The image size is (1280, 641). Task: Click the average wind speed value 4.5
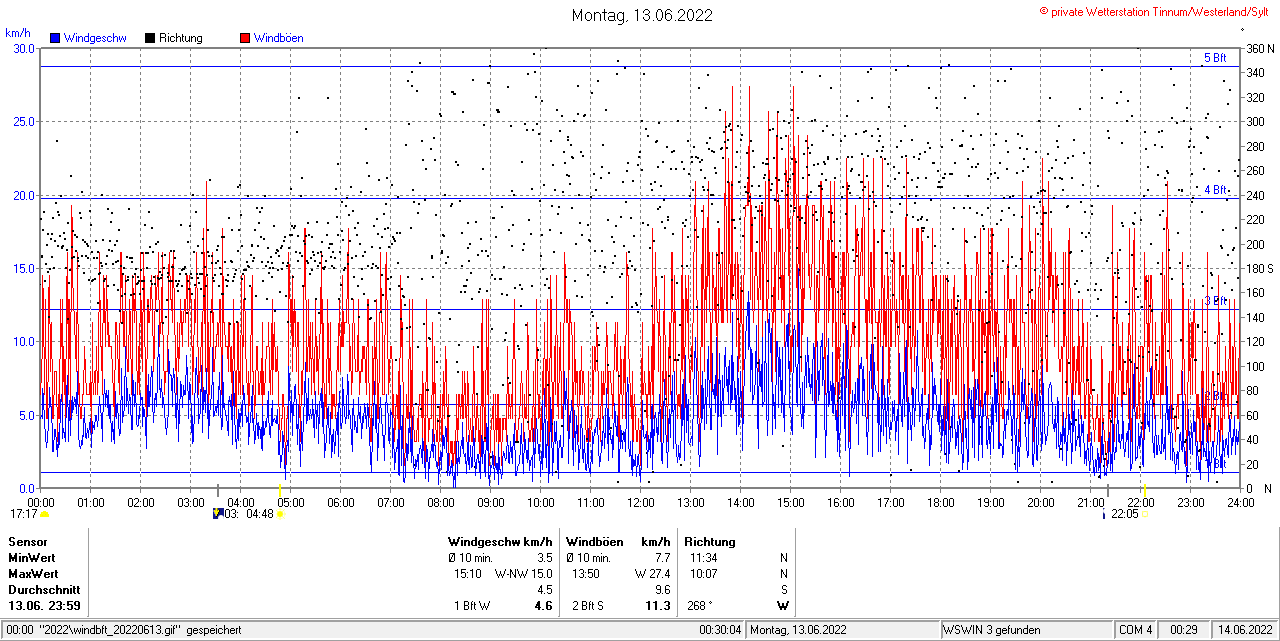544,590
